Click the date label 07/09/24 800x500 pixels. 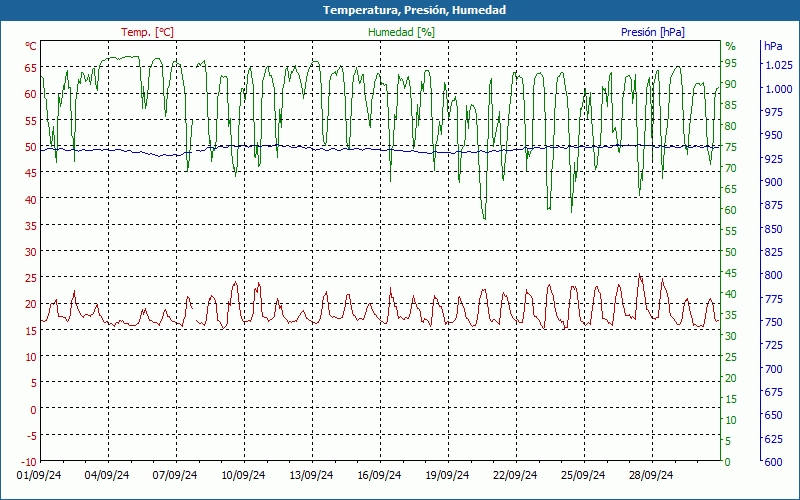coord(175,475)
